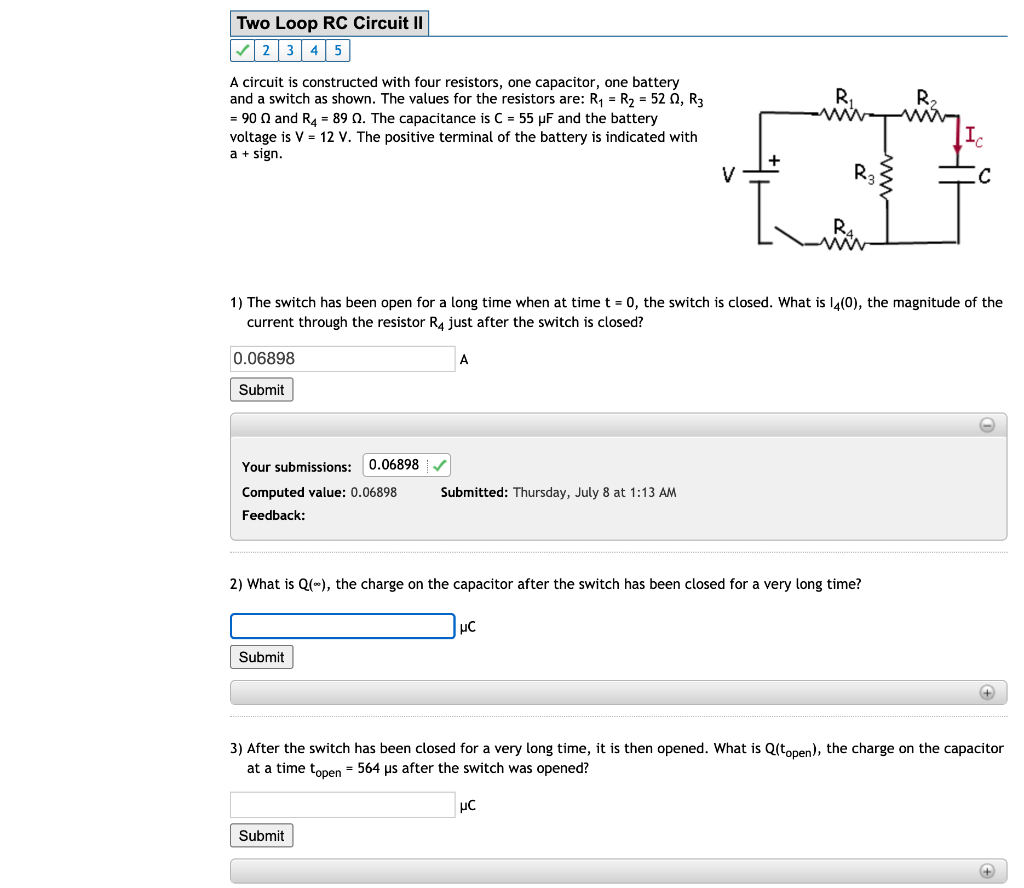
Task: Click the Two Loop RC Circuit II title tab
Action: pyautogui.click(x=328, y=22)
